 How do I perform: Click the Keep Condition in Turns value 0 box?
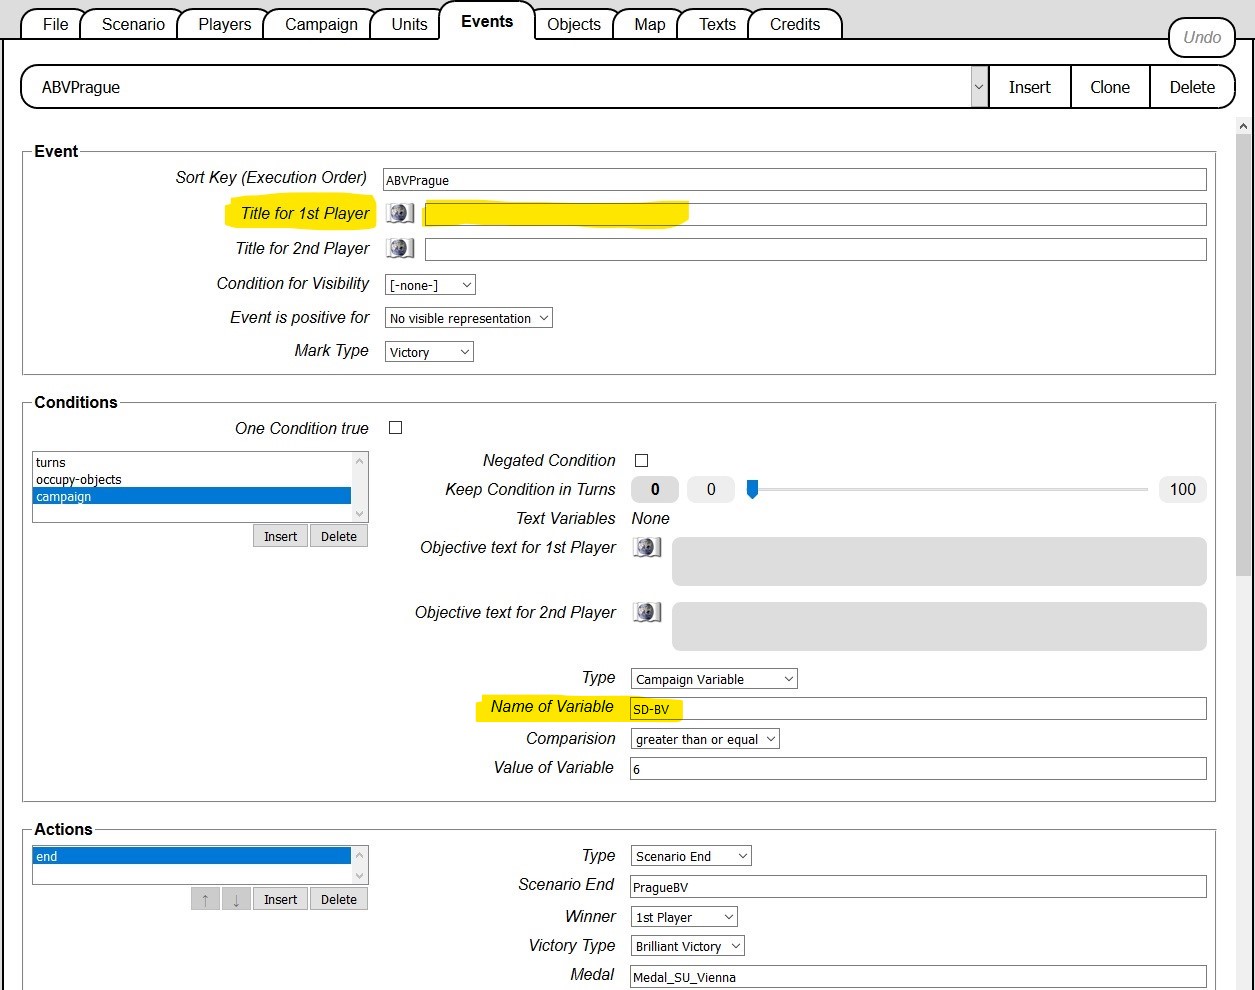pos(711,489)
